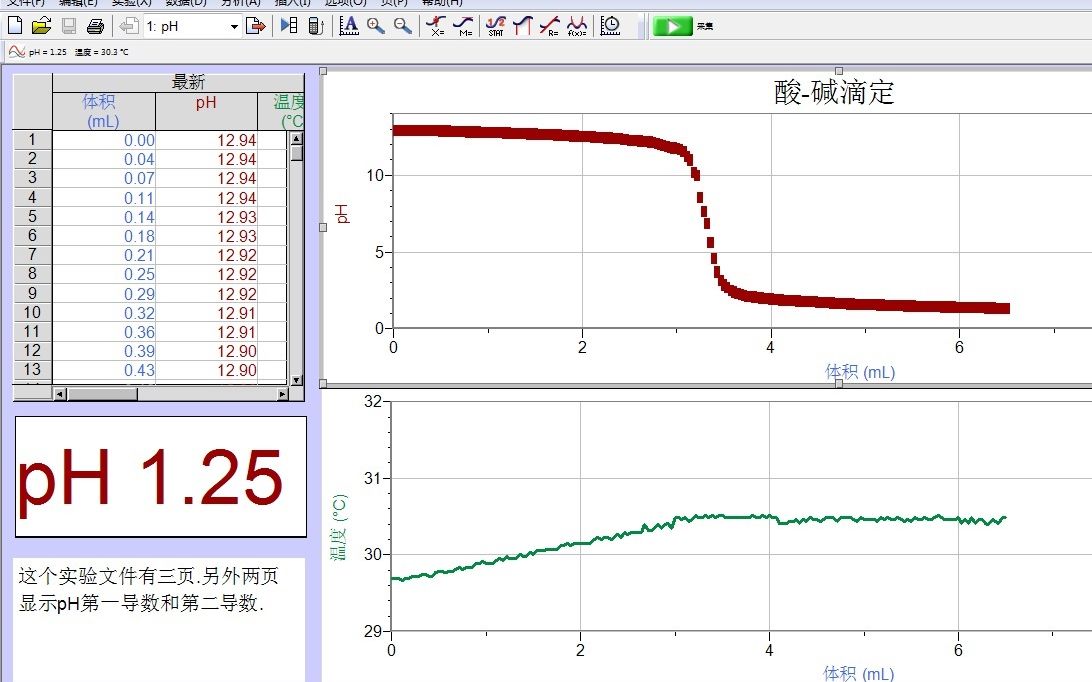Open the page selector dropdown showing 1: pH
Viewport: 1092px width, 682px height.
click(232, 25)
